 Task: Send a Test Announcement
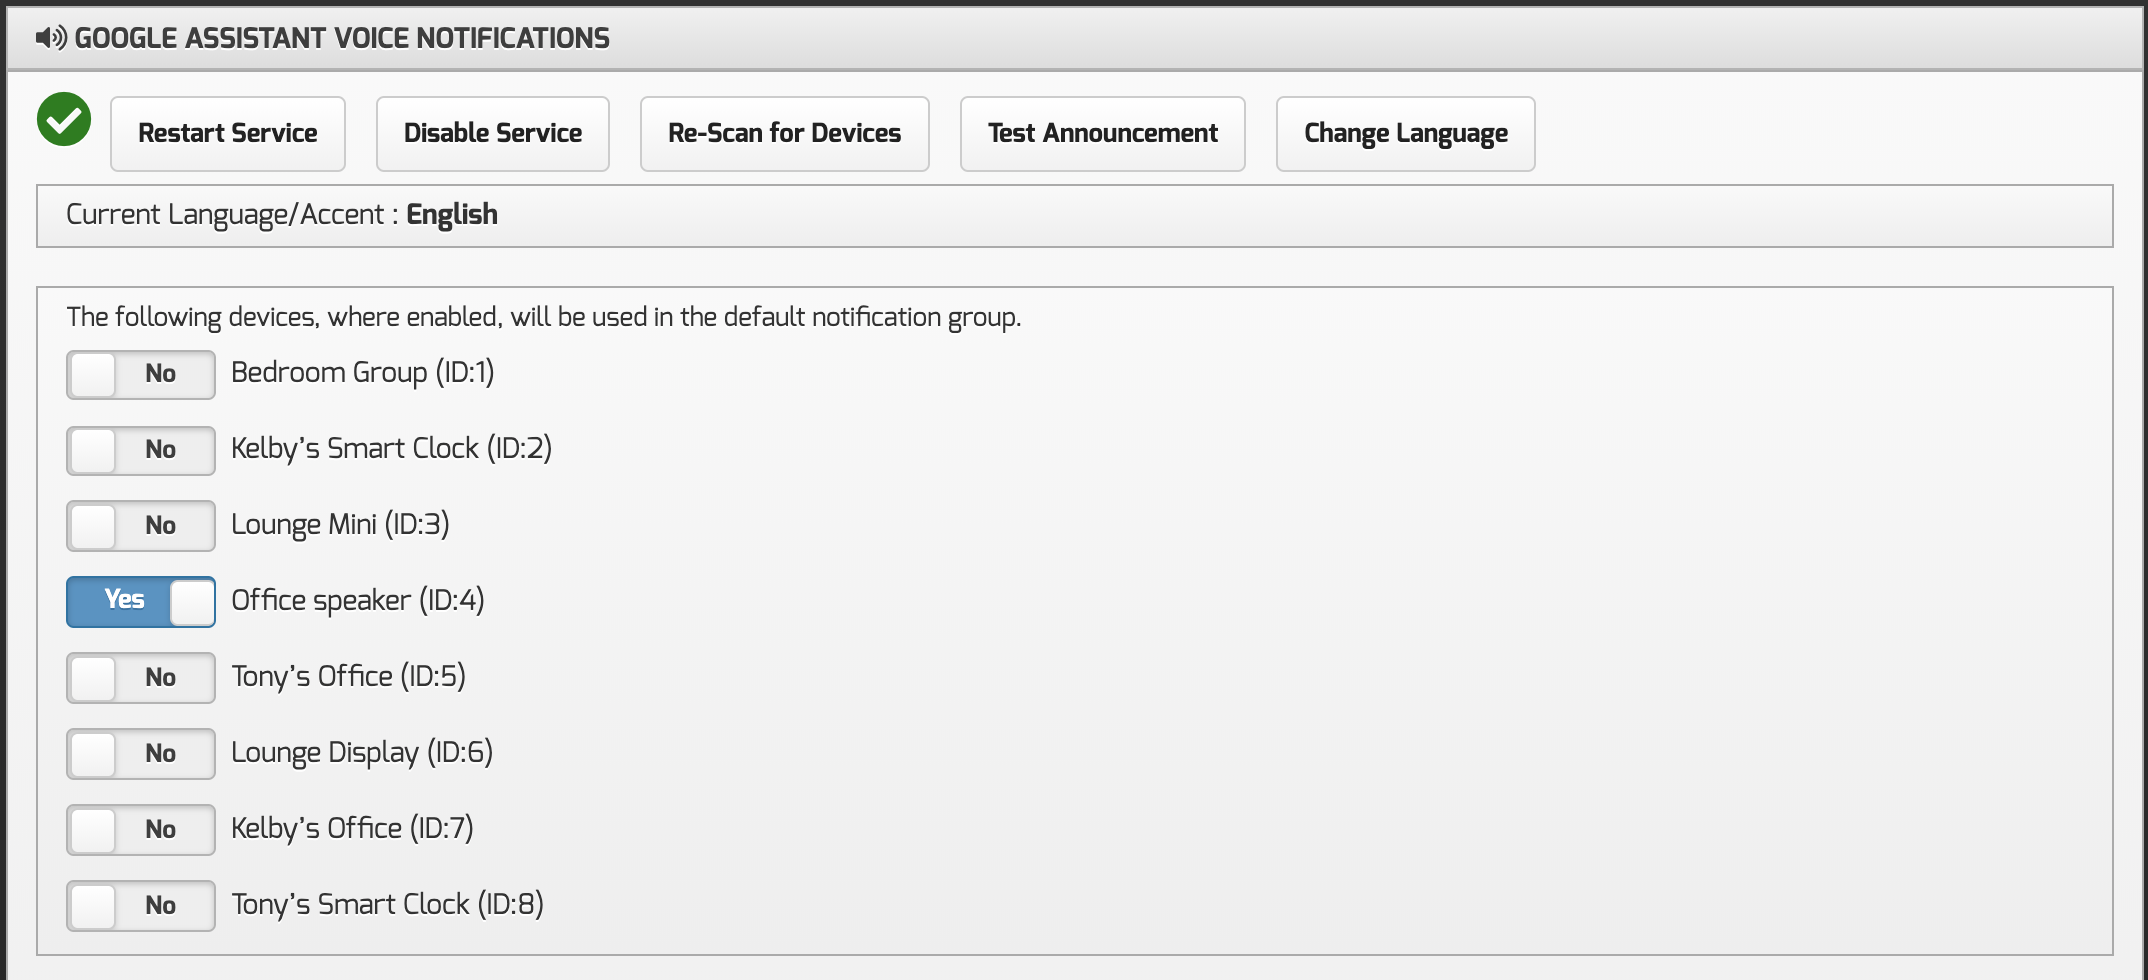click(x=1102, y=134)
